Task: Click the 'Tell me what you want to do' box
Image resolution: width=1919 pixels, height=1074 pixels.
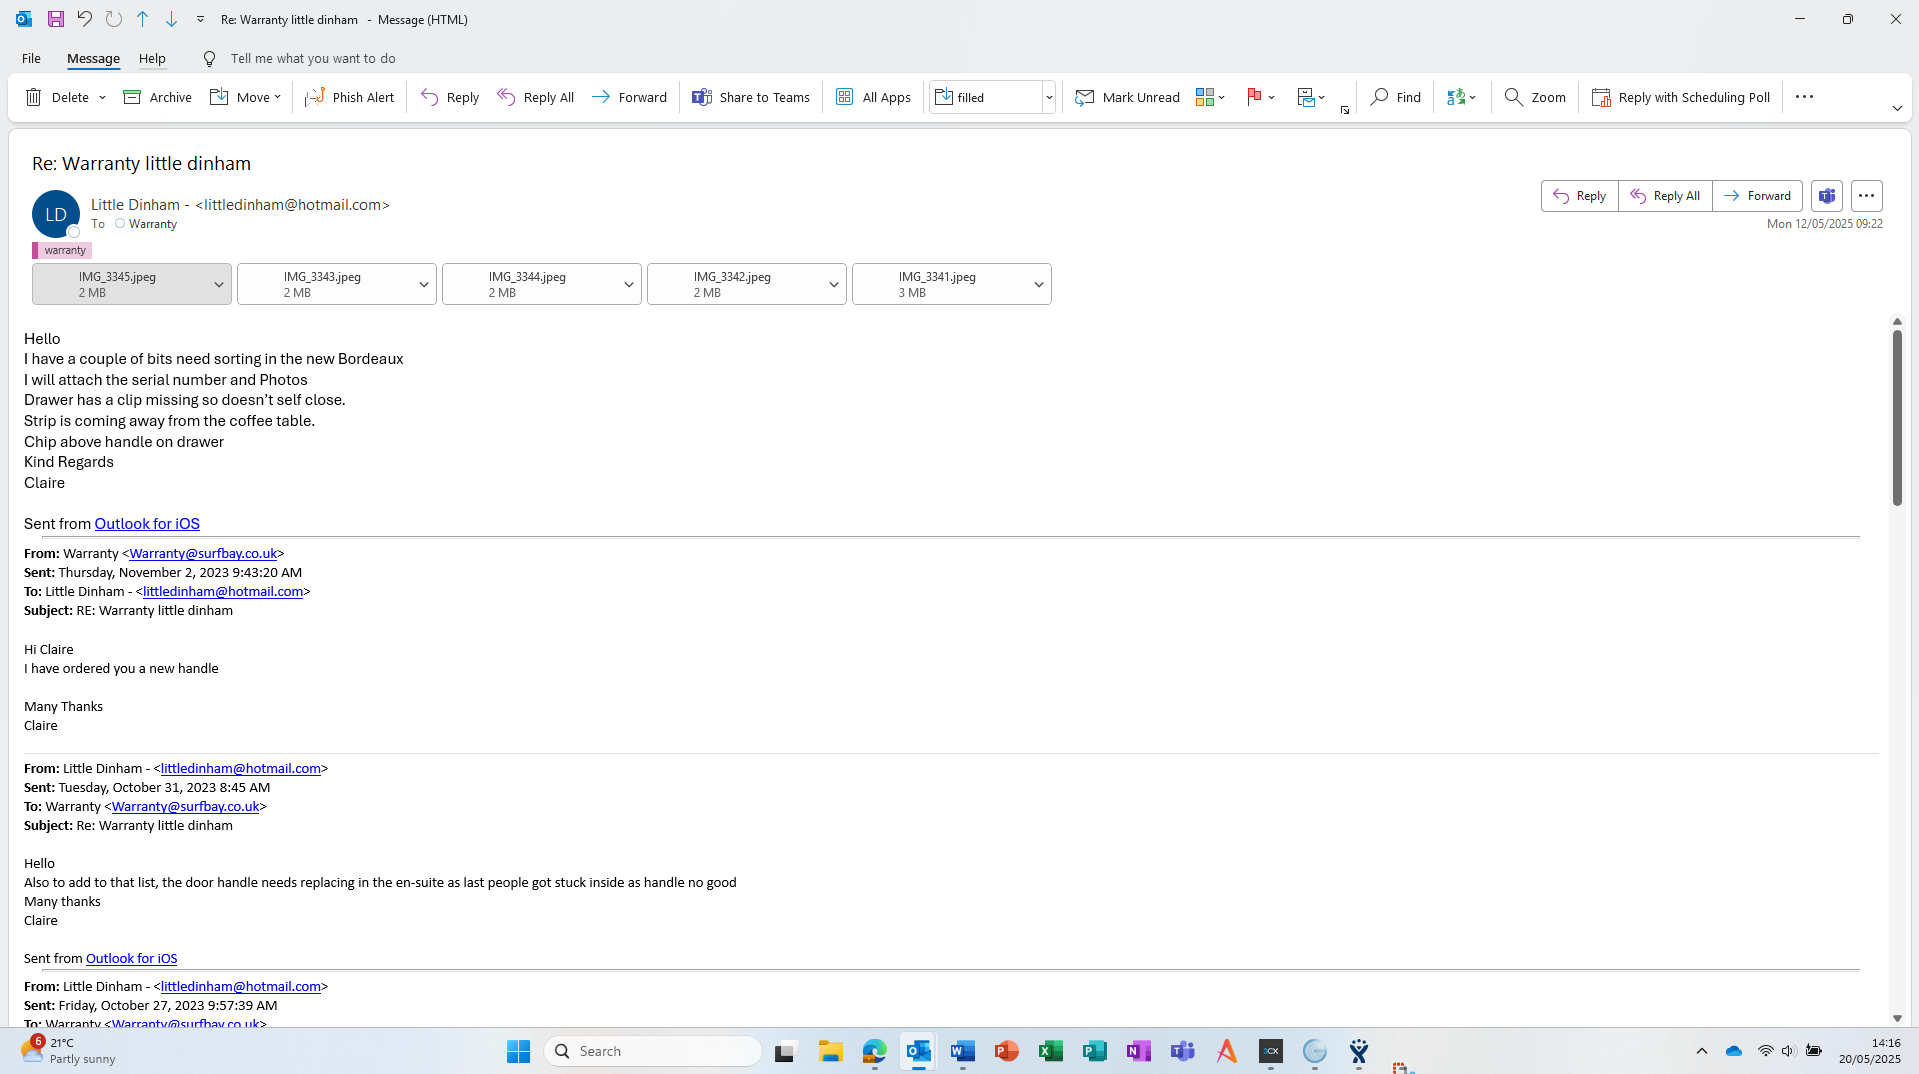Action: (312, 58)
